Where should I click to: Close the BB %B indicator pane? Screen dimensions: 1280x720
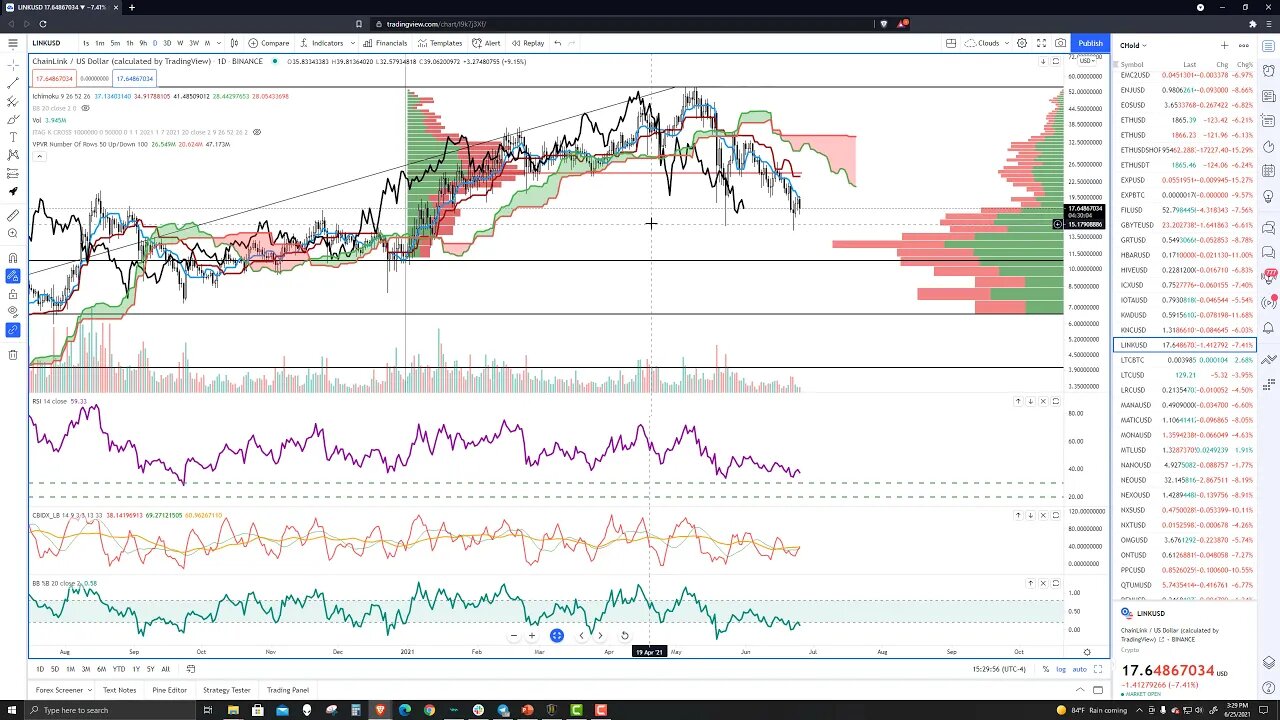pos(1043,583)
